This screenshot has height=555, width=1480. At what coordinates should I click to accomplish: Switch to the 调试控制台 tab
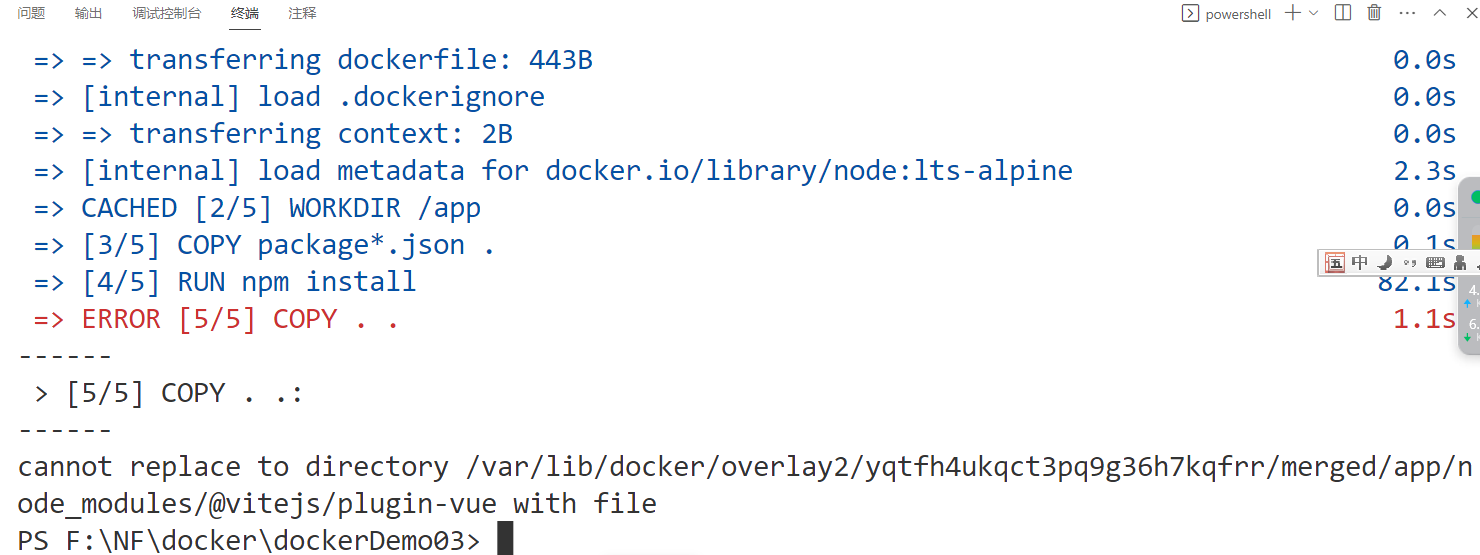[x=166, y=13]
